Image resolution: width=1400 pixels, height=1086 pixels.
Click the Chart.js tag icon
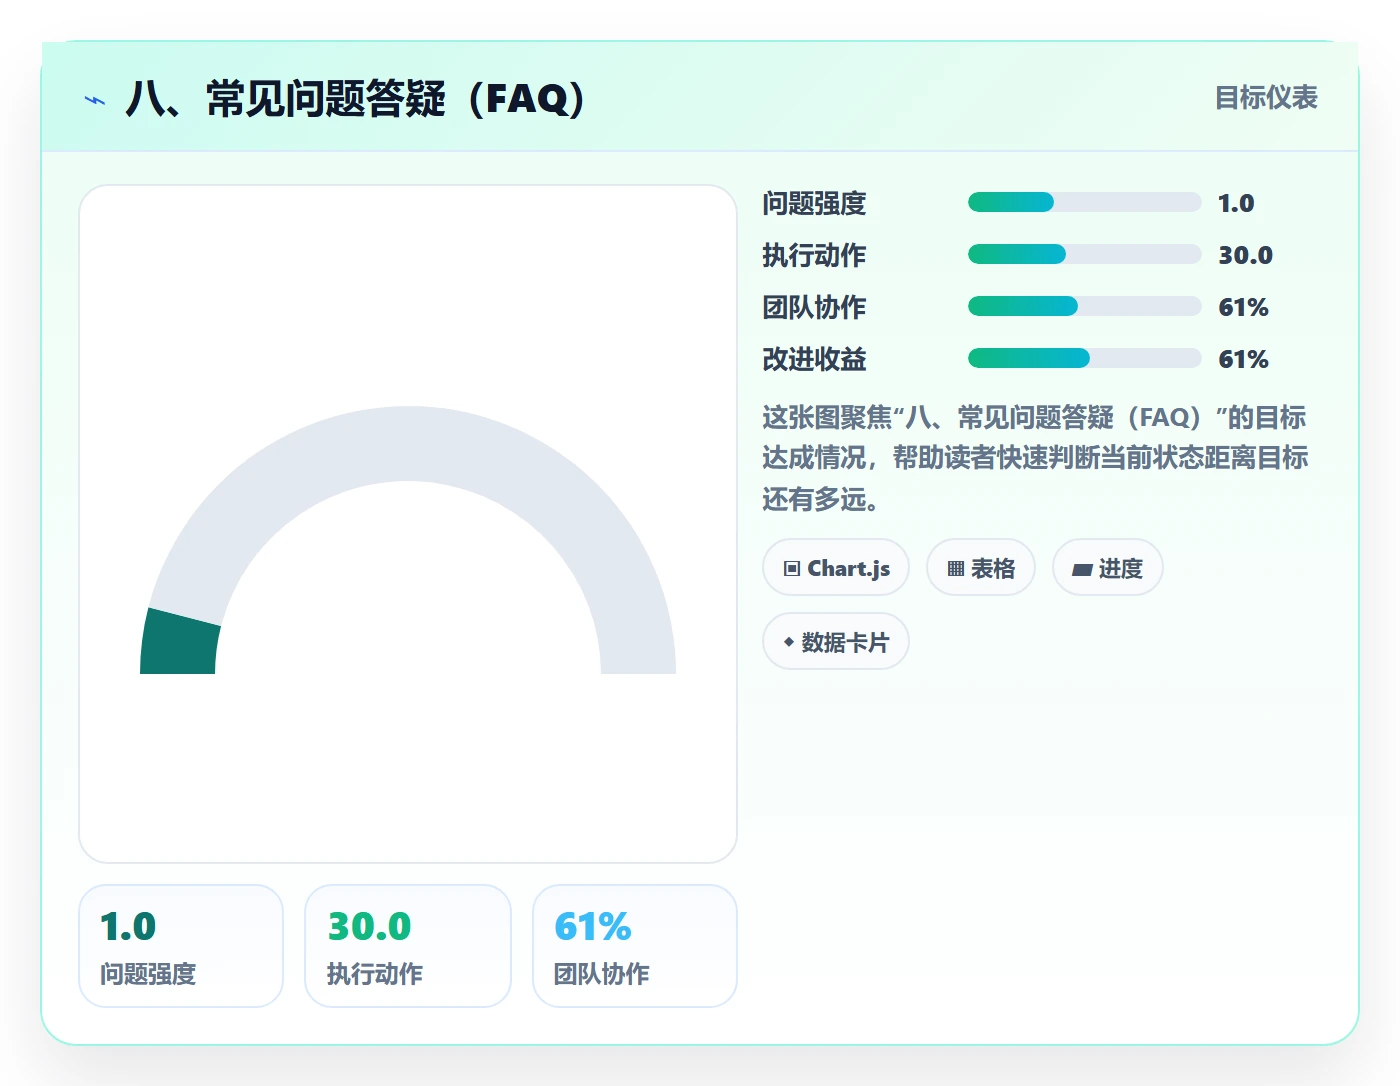point(792,569)
